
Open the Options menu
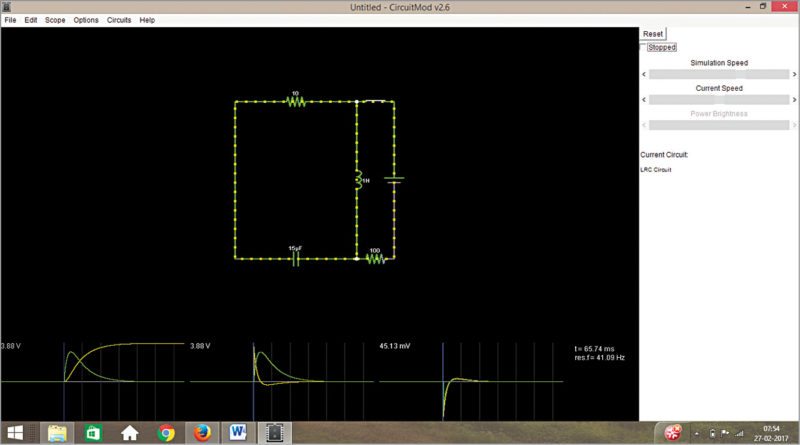tap(86, 20)
